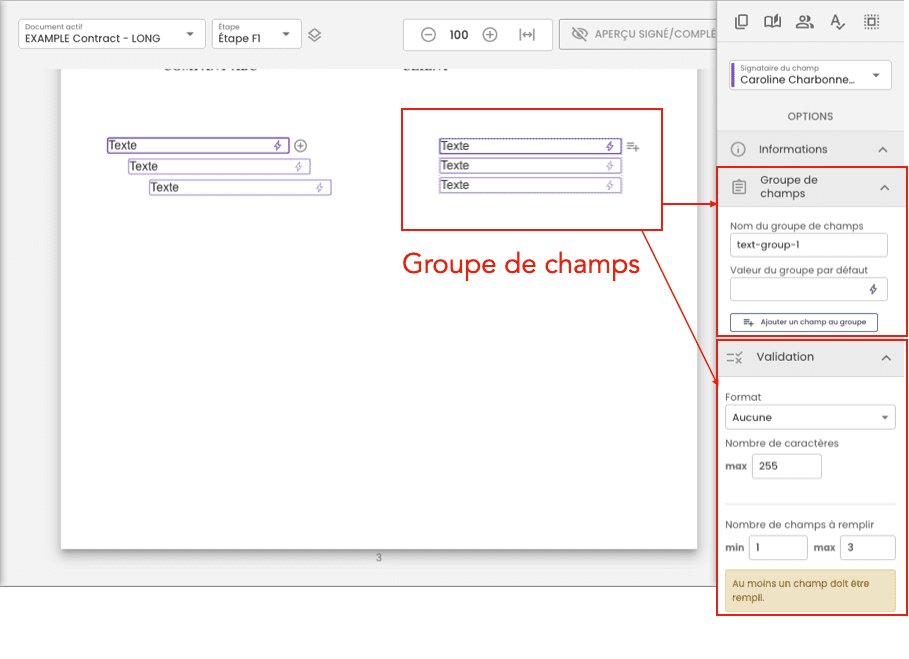
Task: Click the Nom du groupe de champs input
Action: [x=808, y=245]
